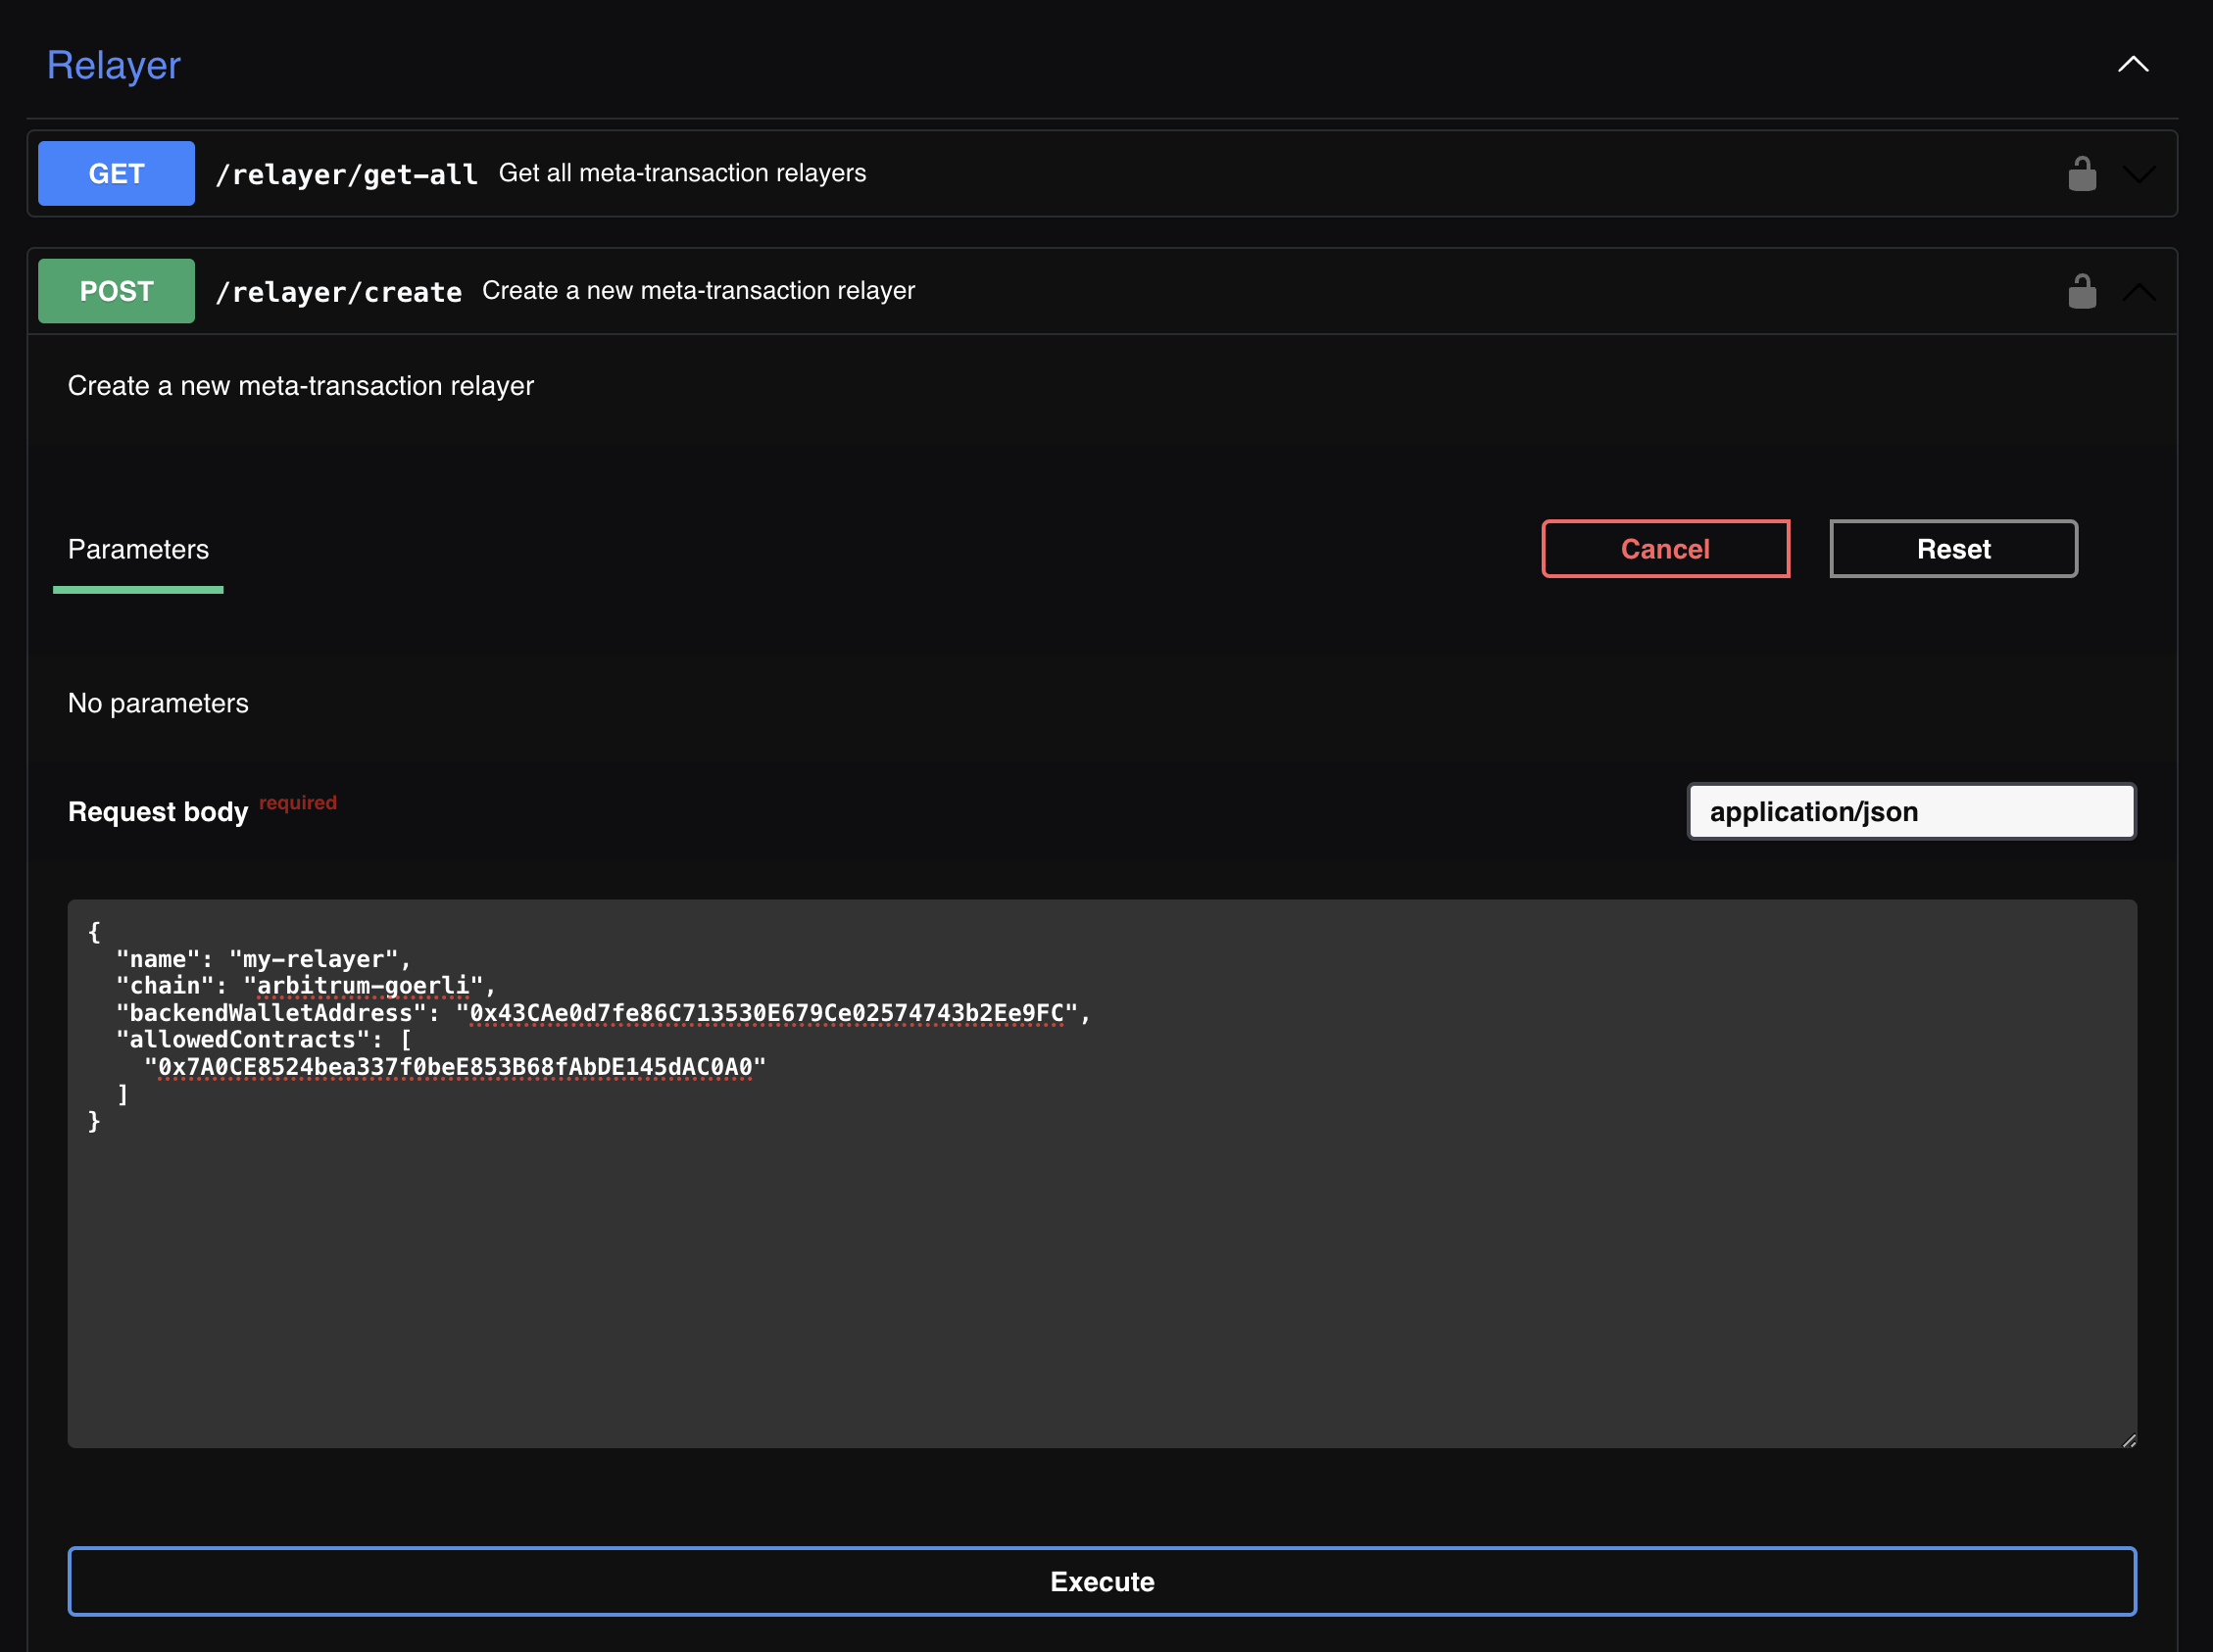The width and height of the screenshot is (2213, 1652).
Task: Click the blue GET method badge
Action: pos(116,174)
